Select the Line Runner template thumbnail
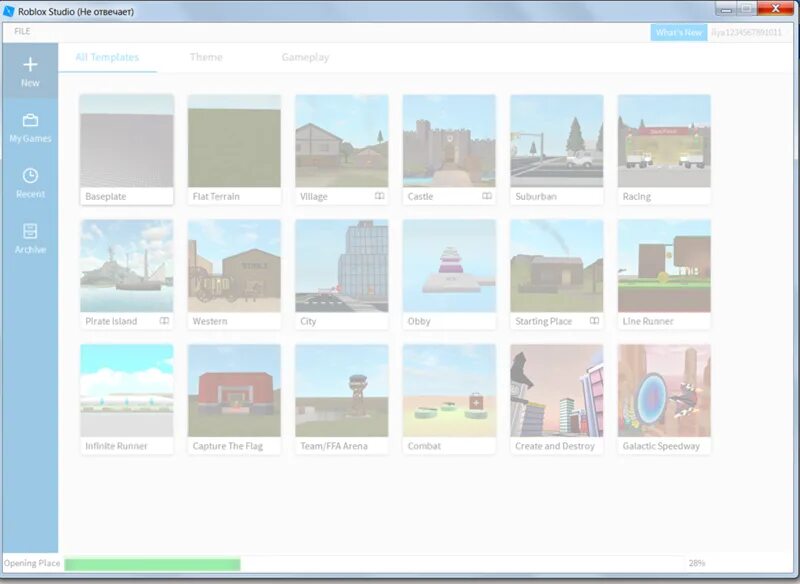Viewport: 800px width, 584px height. [x=664, y=266]
